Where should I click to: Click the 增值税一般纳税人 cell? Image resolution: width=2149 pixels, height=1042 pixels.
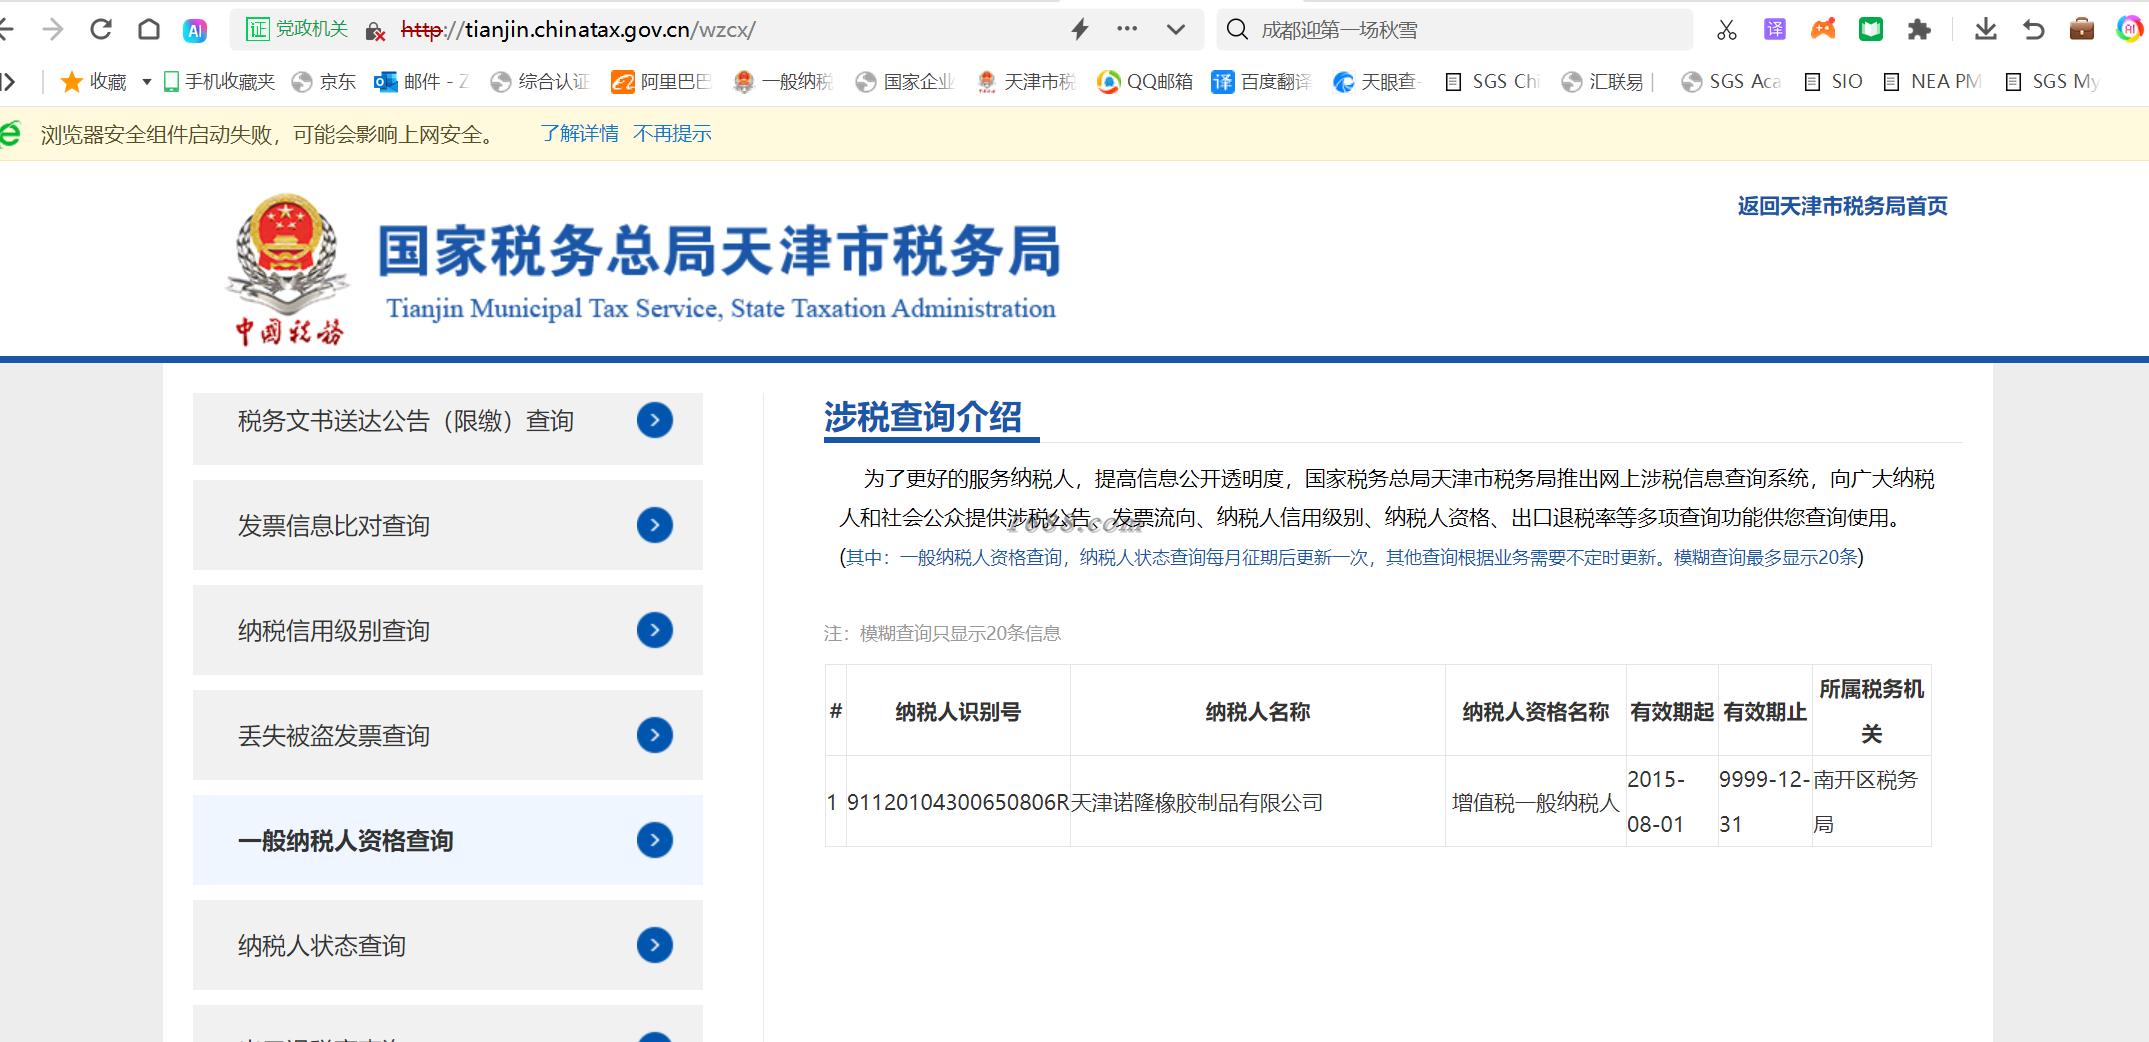[1535, 802]
